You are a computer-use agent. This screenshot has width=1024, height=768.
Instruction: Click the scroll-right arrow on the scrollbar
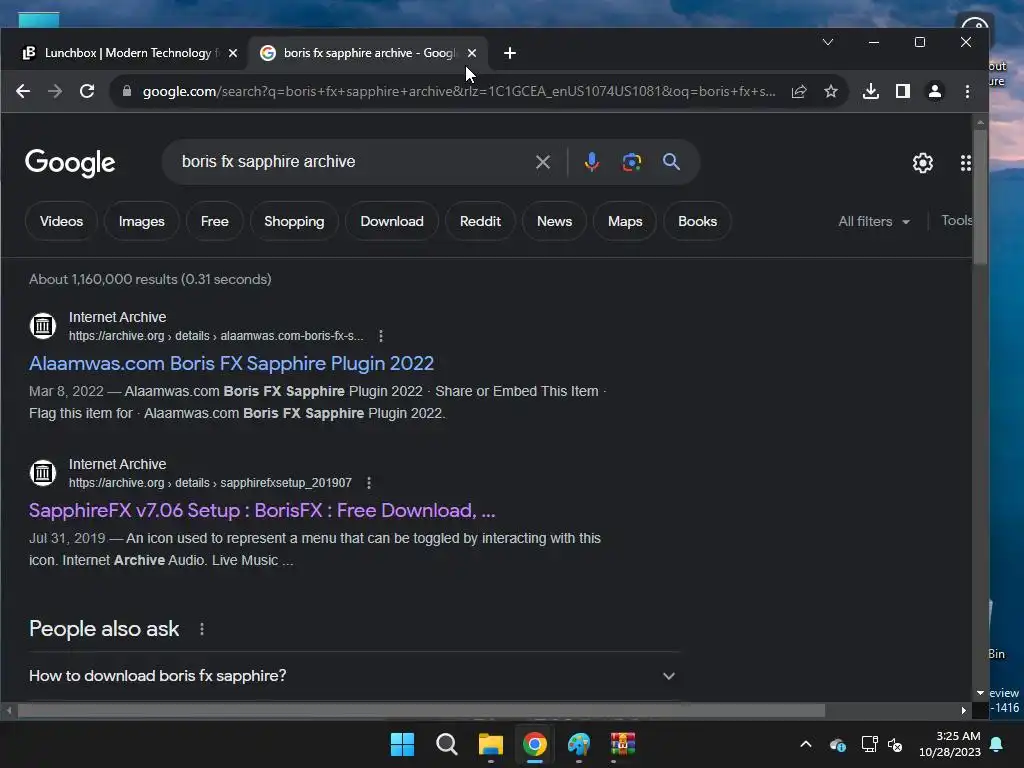963,711
